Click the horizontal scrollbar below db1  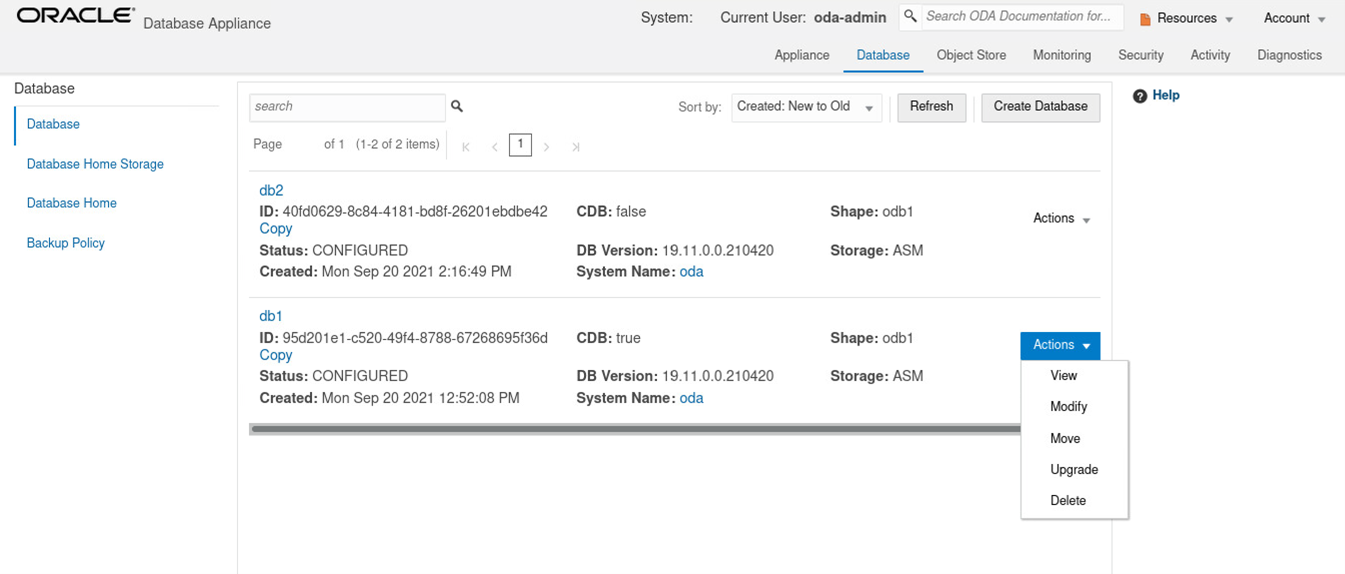[x=636, y=429]
